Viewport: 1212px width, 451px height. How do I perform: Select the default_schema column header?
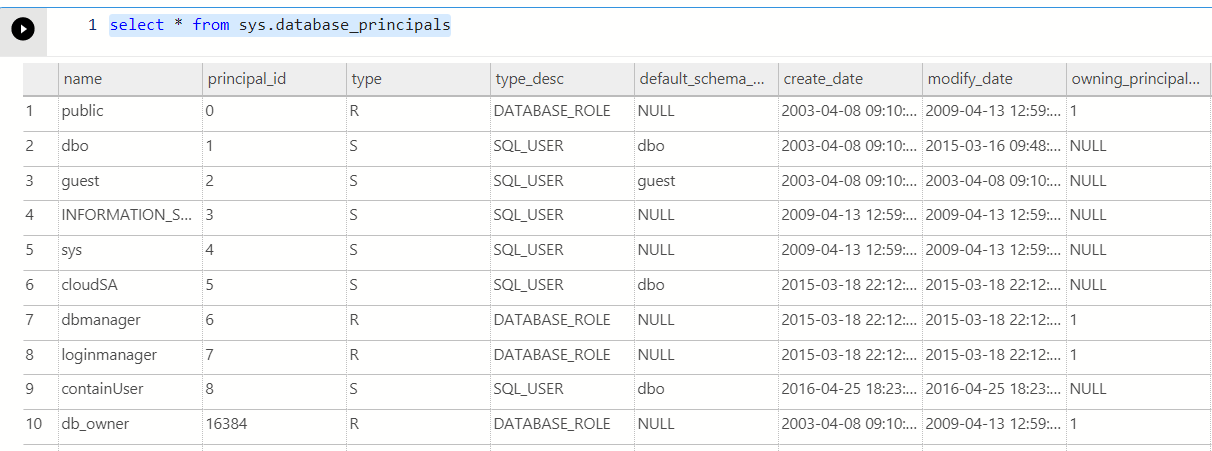[x=706, y=79]
